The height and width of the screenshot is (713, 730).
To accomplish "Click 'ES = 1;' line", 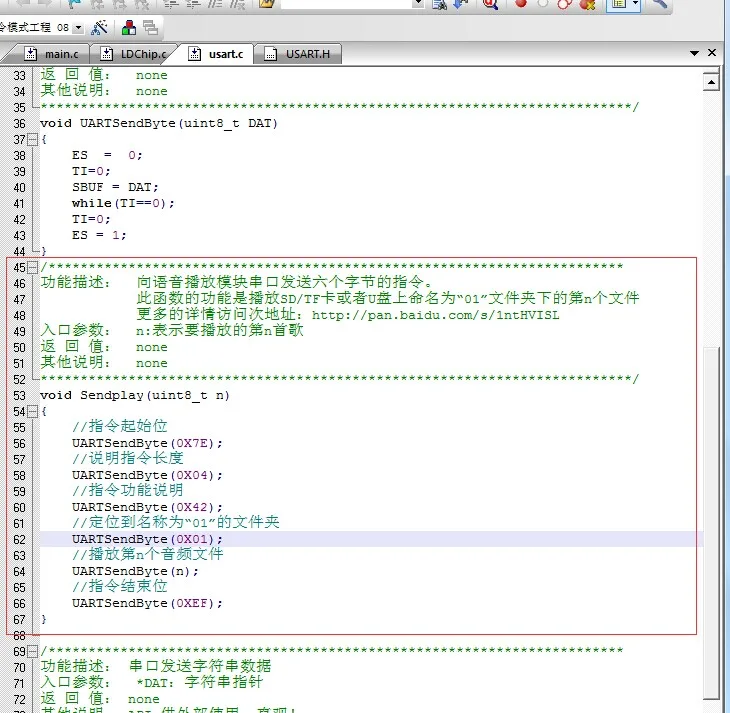I will tap(99, 235).
